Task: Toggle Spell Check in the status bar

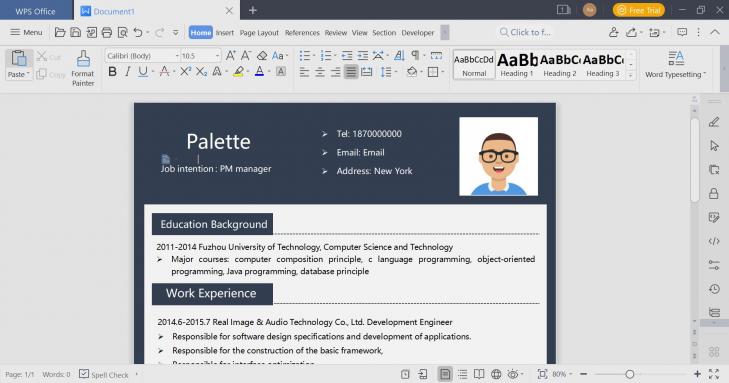Action: point(104,374)
